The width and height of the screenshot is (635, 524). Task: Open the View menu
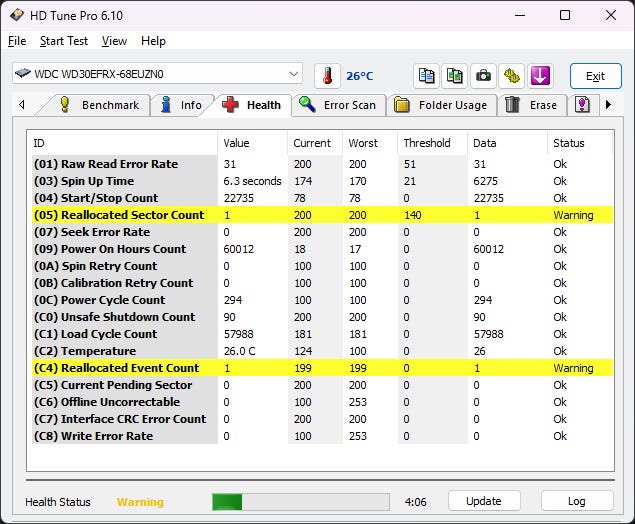click(x=114, y=41)
